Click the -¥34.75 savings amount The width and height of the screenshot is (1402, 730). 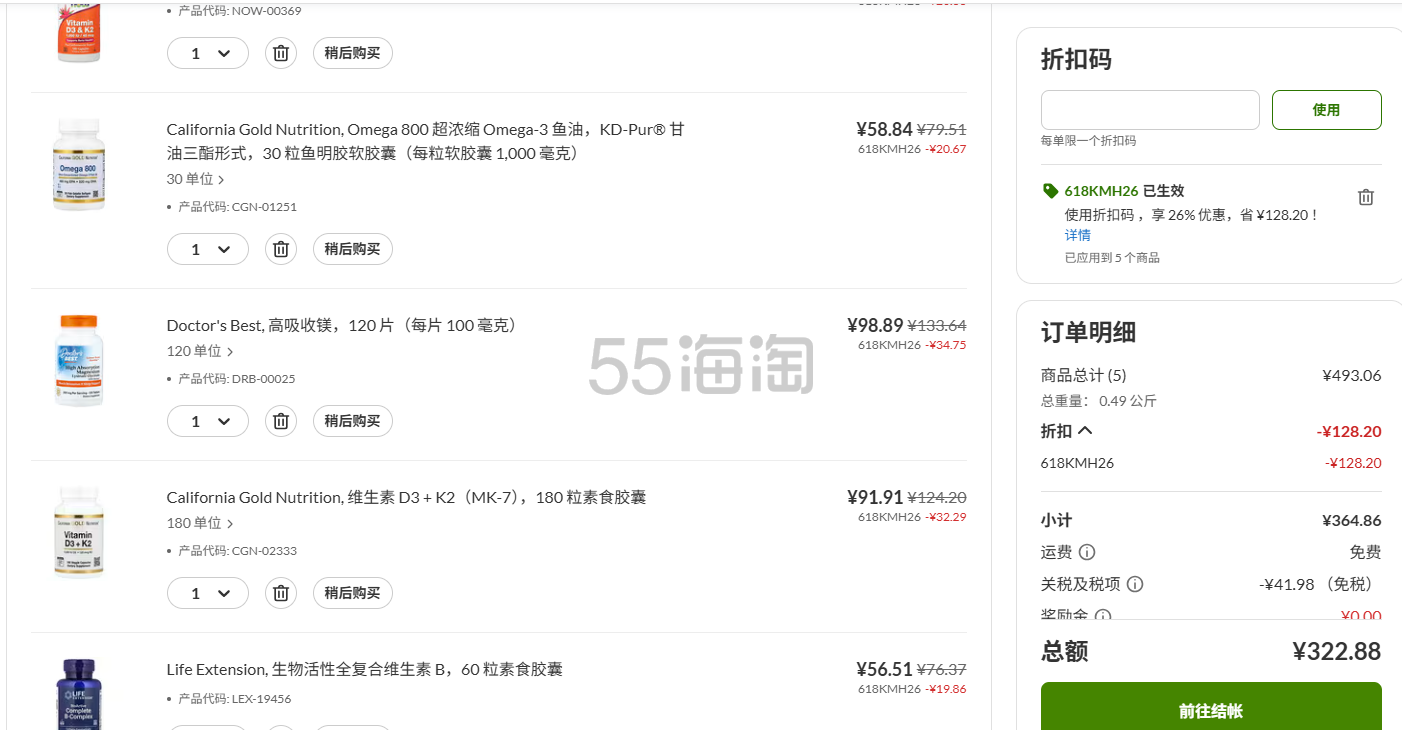click(x=946, y=345)
